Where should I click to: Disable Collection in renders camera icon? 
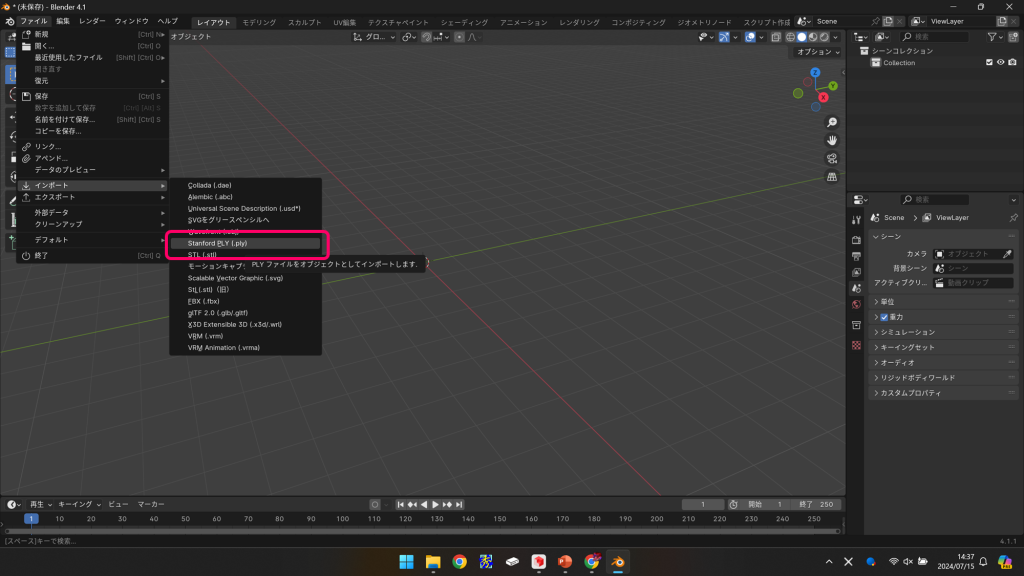pyautogui.click(x=1012, y=63)
